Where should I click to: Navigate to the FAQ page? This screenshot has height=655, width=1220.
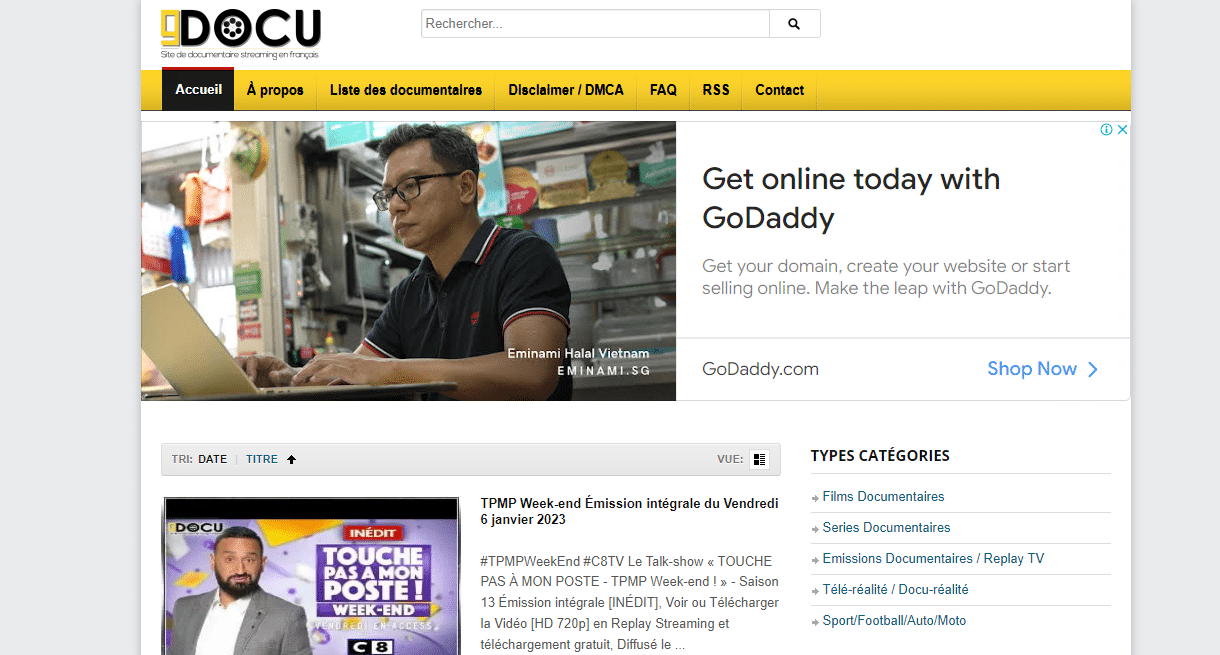coord(663,90)
